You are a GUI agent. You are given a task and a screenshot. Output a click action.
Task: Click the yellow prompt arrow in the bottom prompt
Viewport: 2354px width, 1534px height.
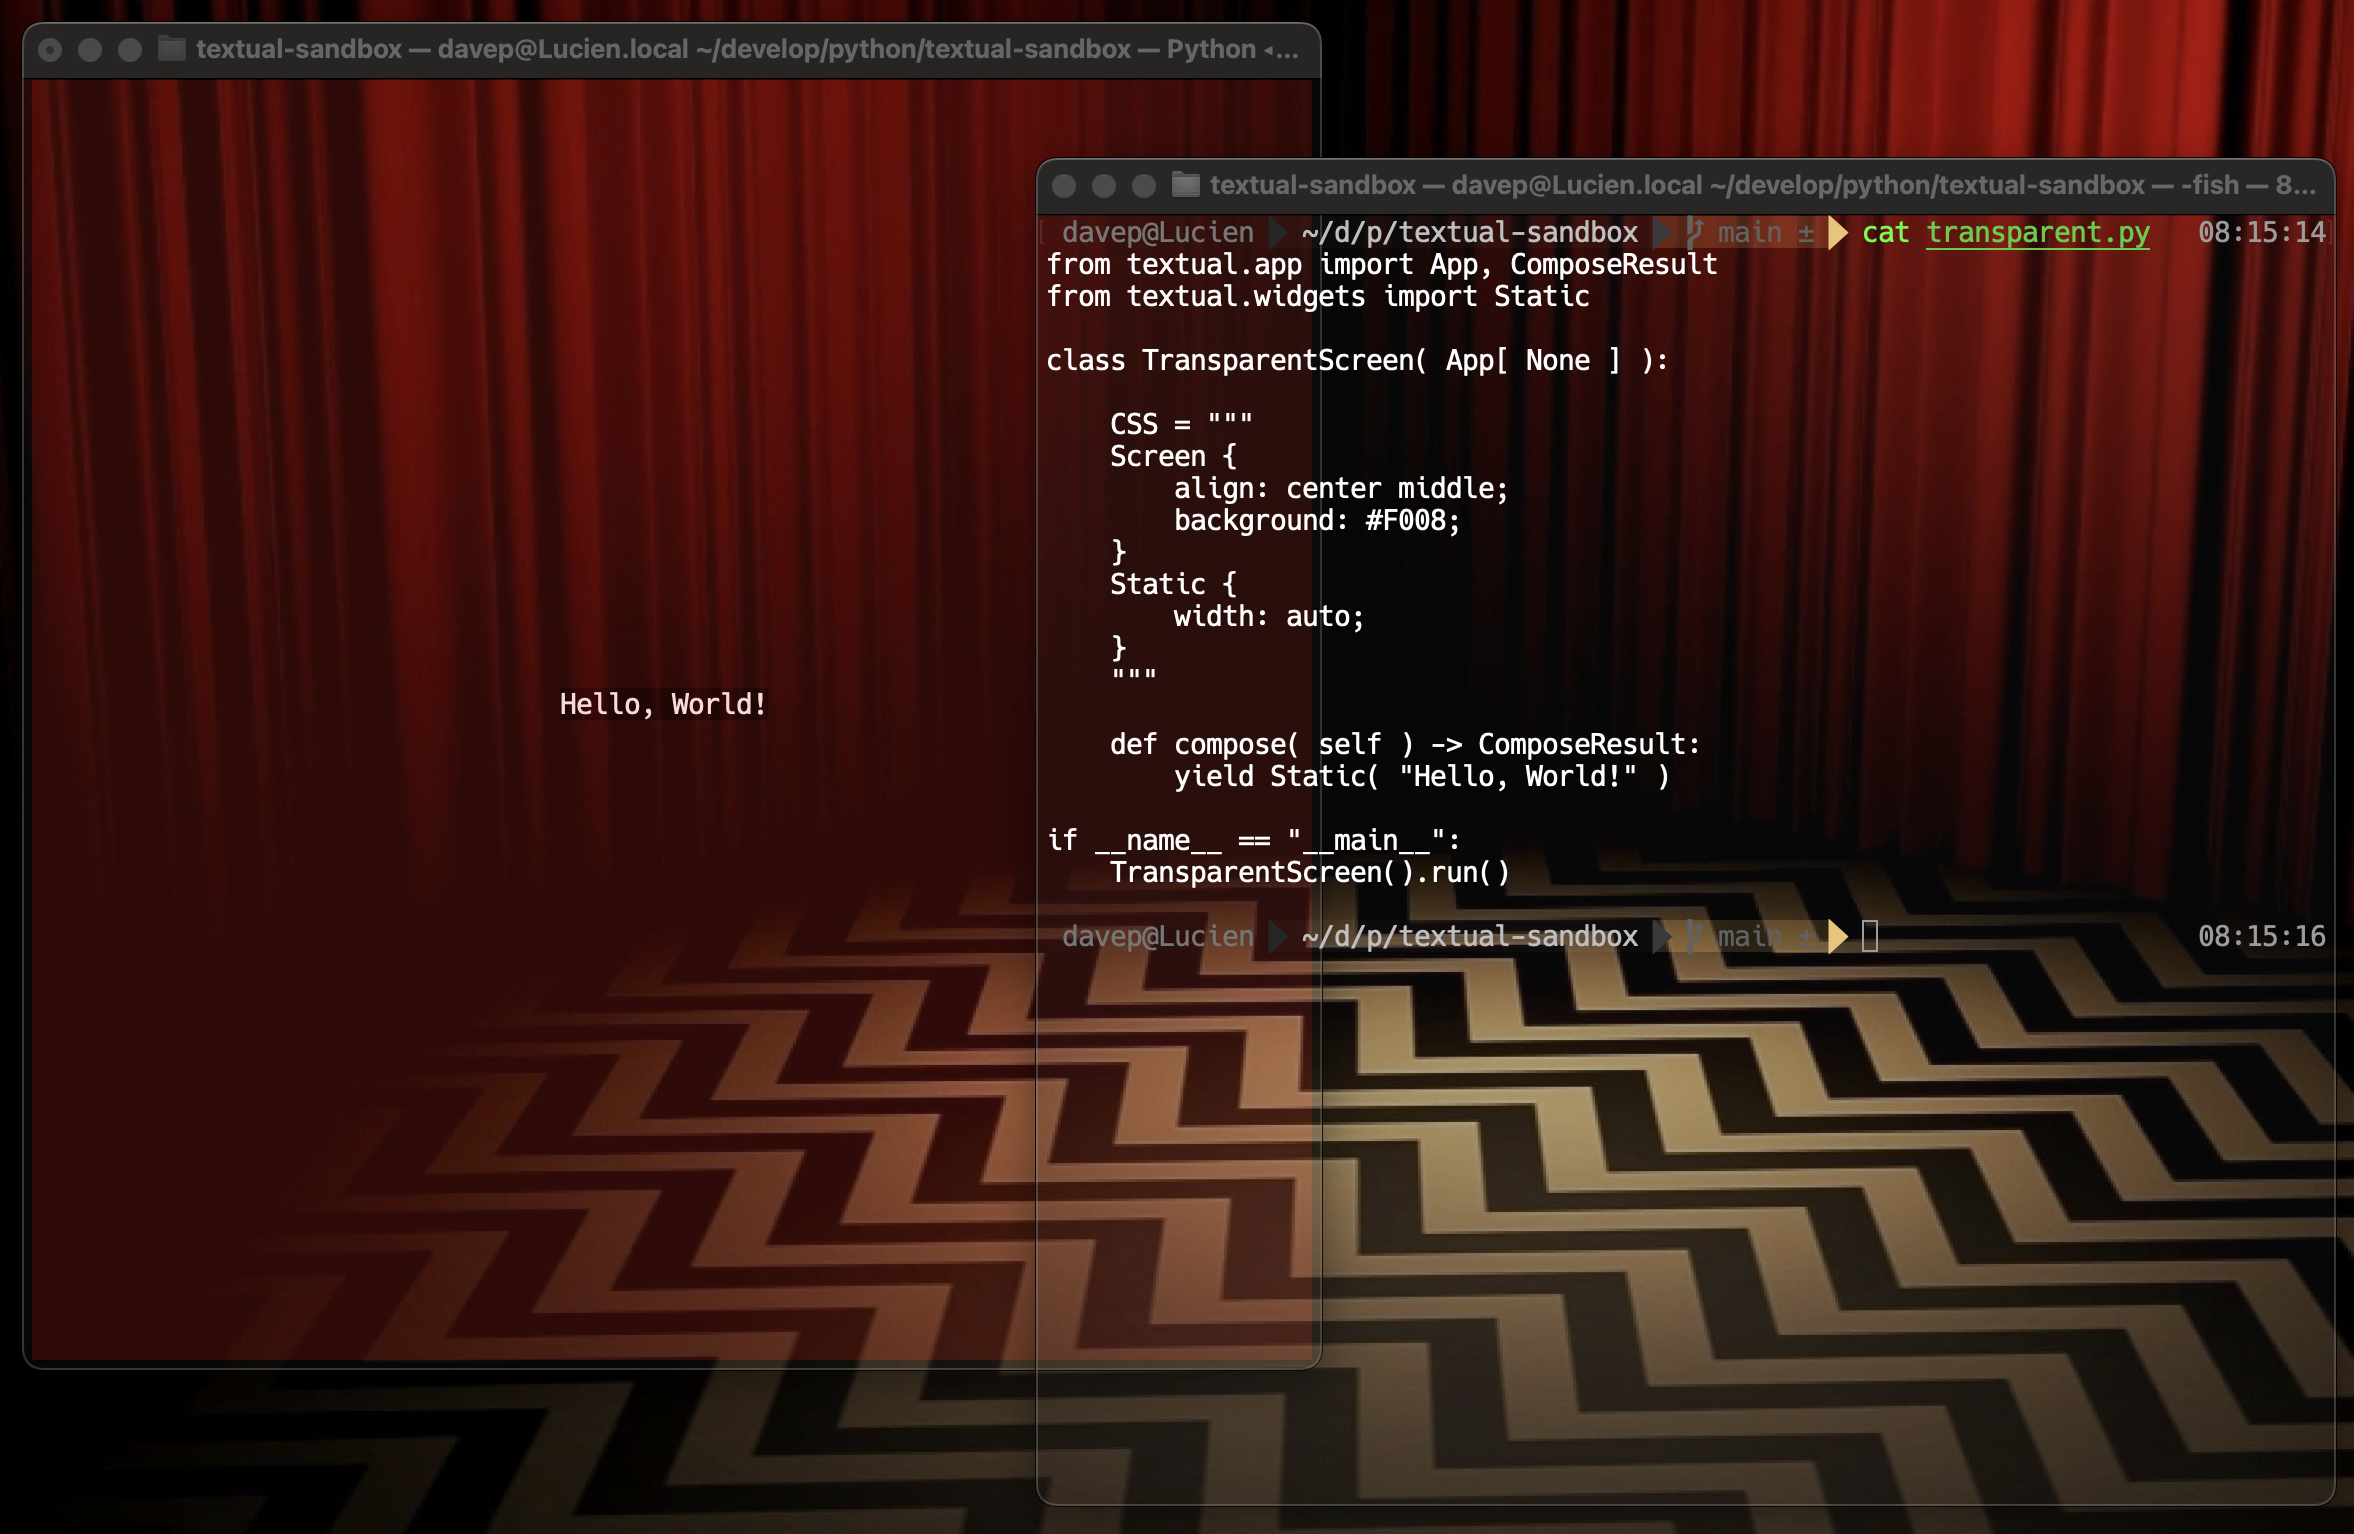pos(1837,937)
